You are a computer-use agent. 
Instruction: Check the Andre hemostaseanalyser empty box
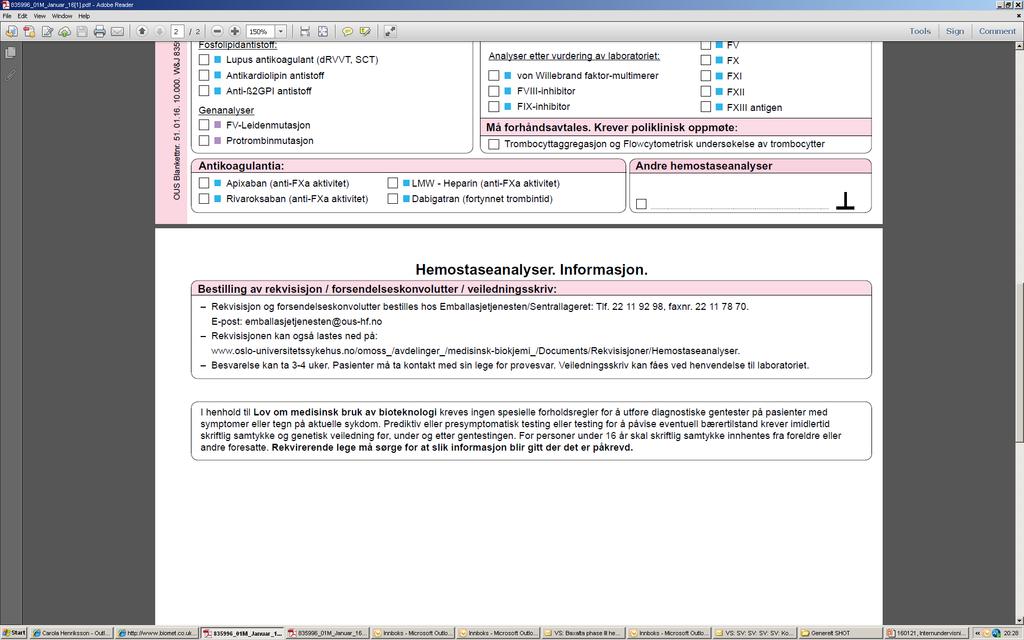point(641,204)
